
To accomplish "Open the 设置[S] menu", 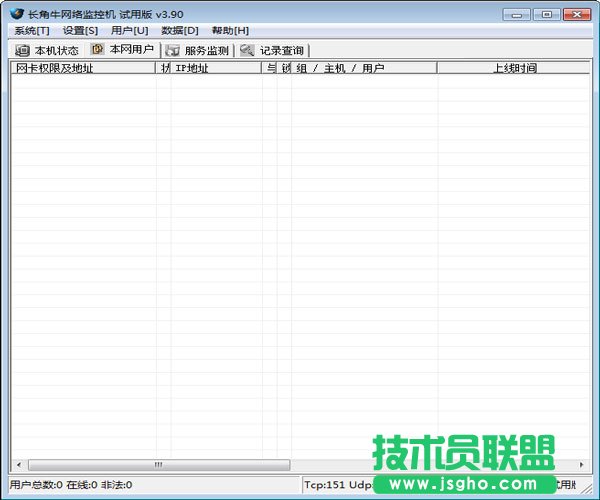I will 80,31.
